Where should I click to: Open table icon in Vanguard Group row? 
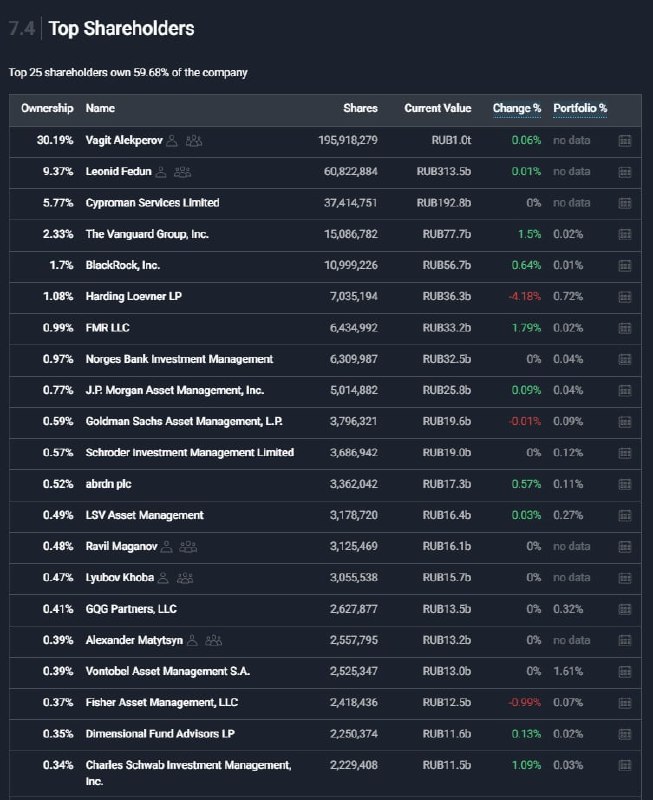[625, 234]
